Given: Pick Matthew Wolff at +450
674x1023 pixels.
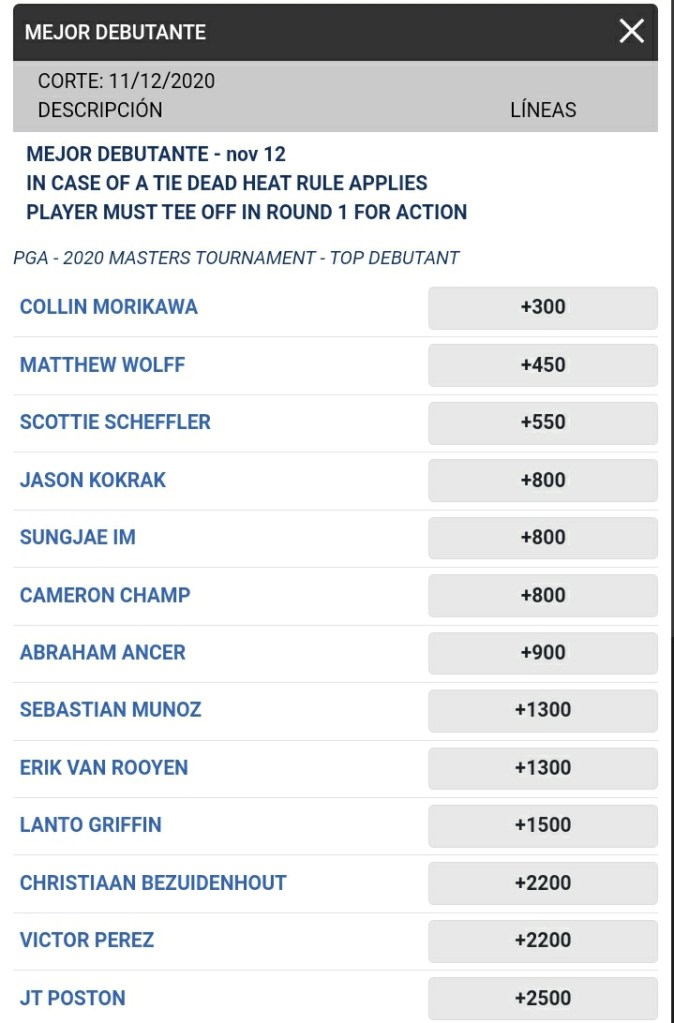Looking at the screenshot, I should [x=542, y=365].
